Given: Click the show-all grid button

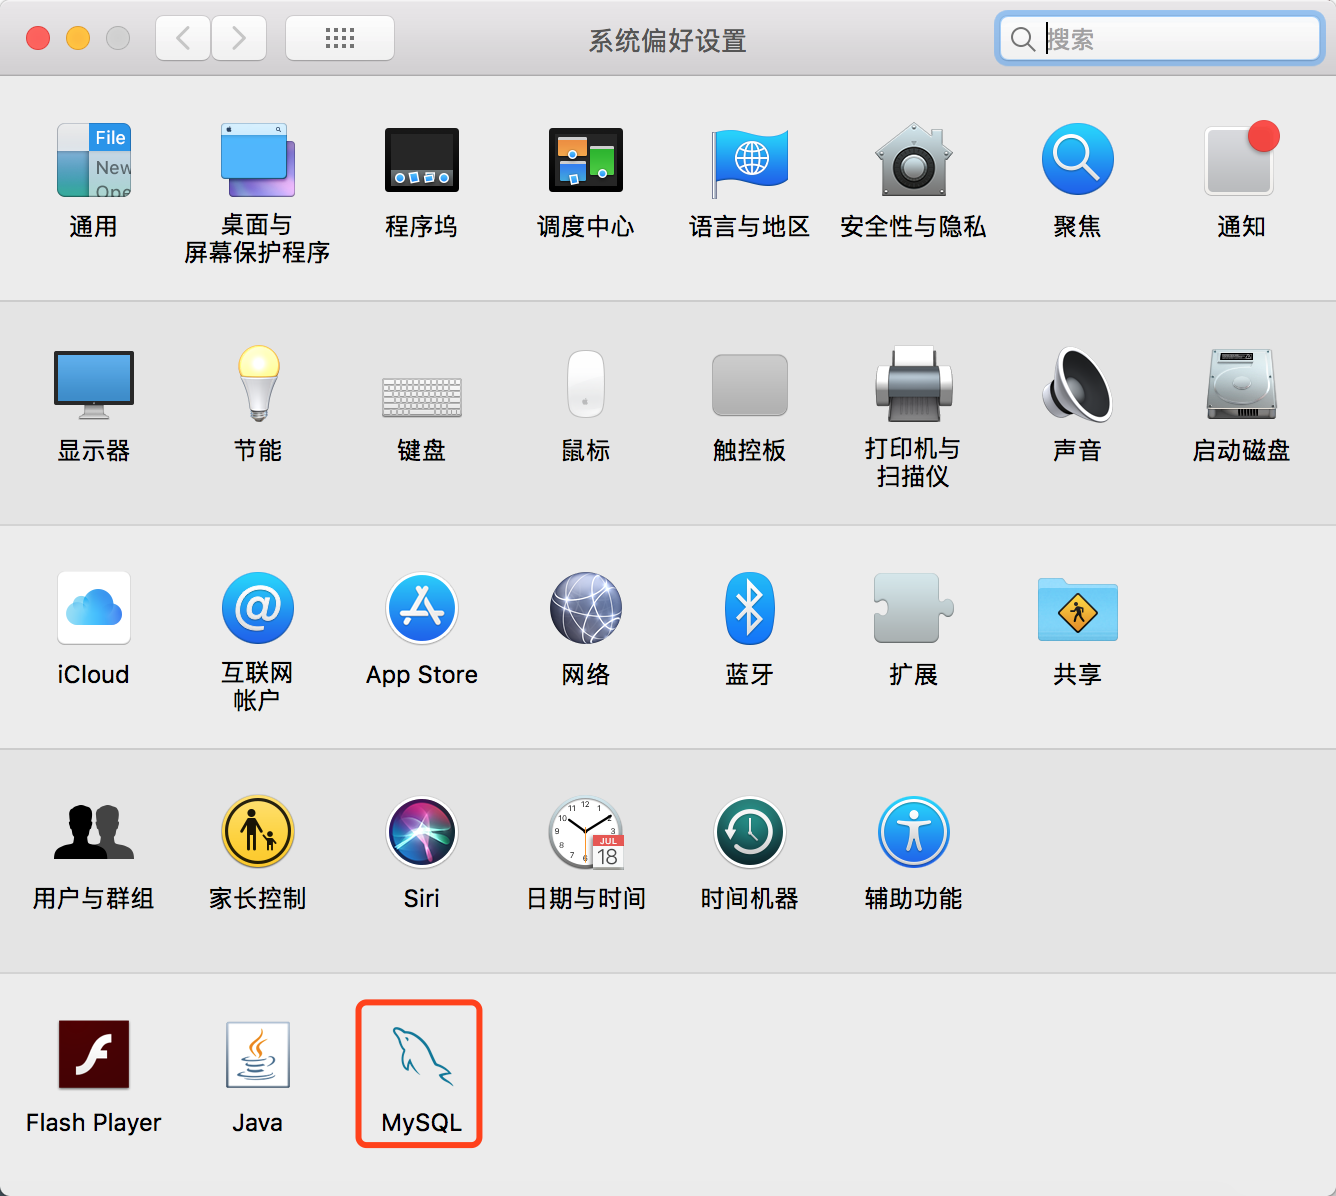Looking at the screenshot, I should 340,39.
